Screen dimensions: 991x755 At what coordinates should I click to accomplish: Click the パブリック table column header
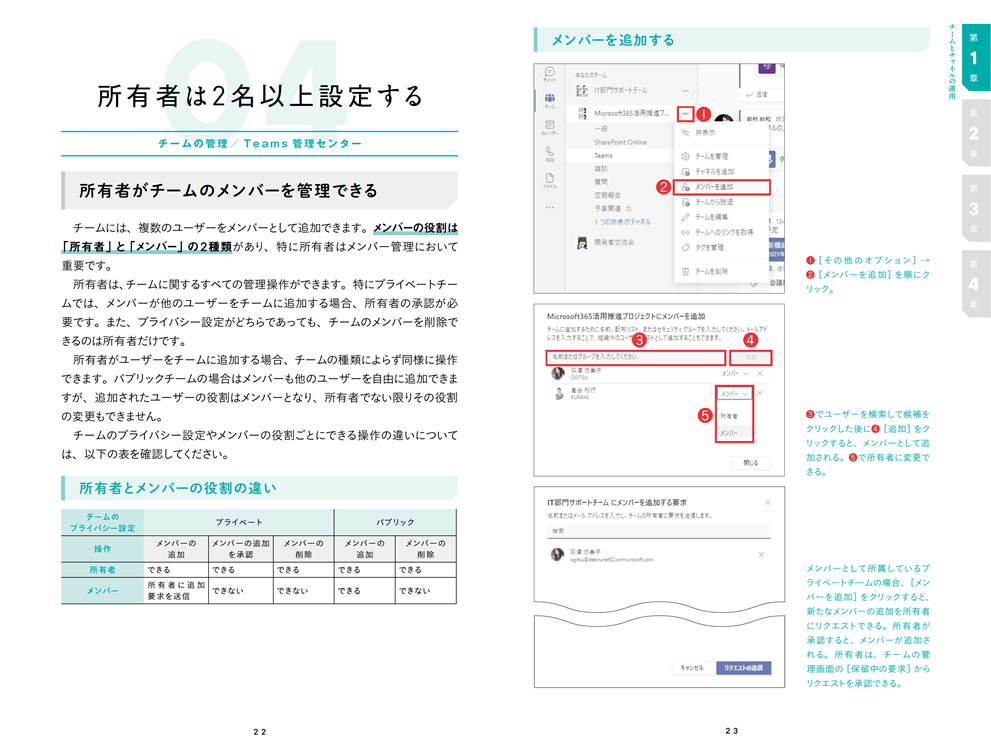pos(395,522)
